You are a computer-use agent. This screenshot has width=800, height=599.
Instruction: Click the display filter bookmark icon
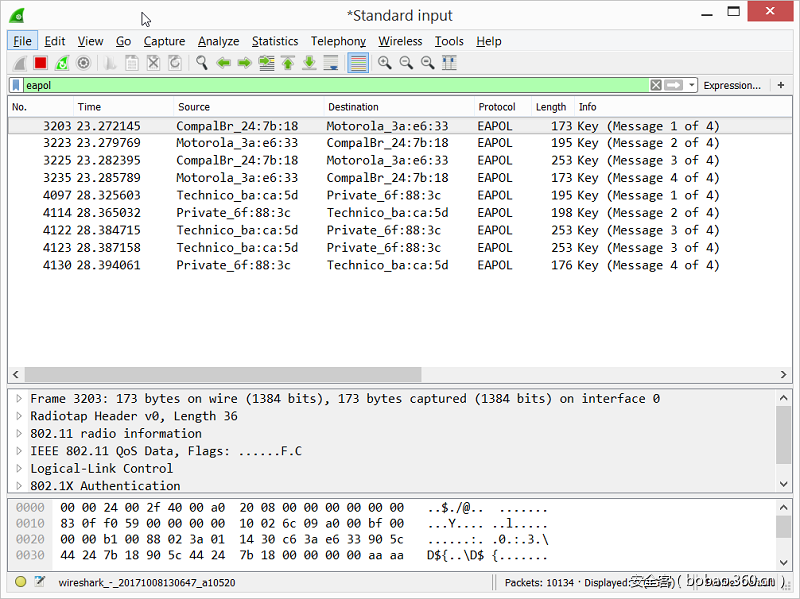point(16,86)
